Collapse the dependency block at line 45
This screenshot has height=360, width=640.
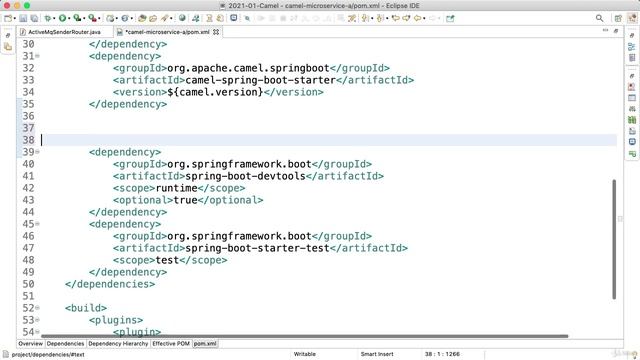[38, 224]
